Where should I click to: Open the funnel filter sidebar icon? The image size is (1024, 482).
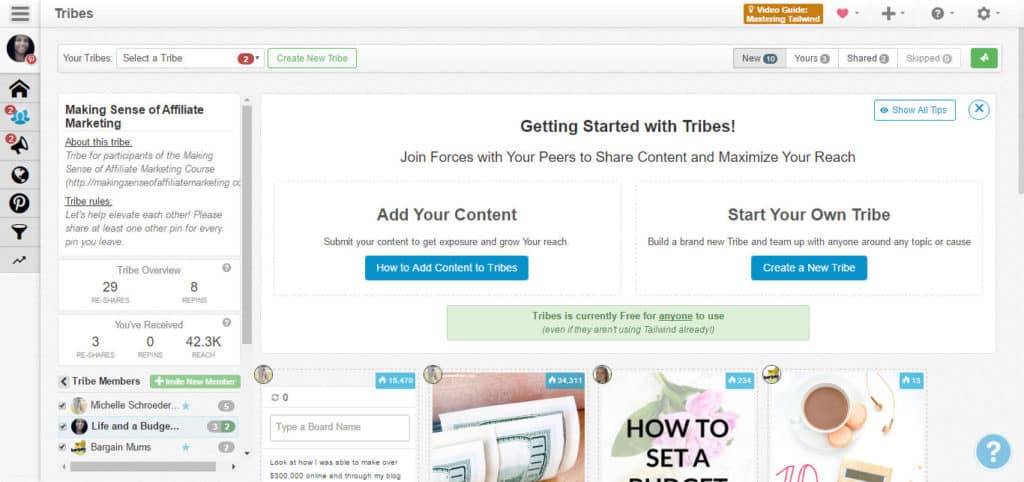point(20,231)
